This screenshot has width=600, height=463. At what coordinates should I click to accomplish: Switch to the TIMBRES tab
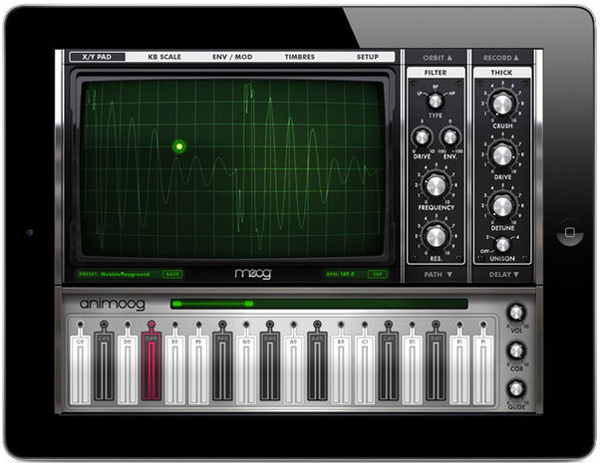click(x=300, y=57)
